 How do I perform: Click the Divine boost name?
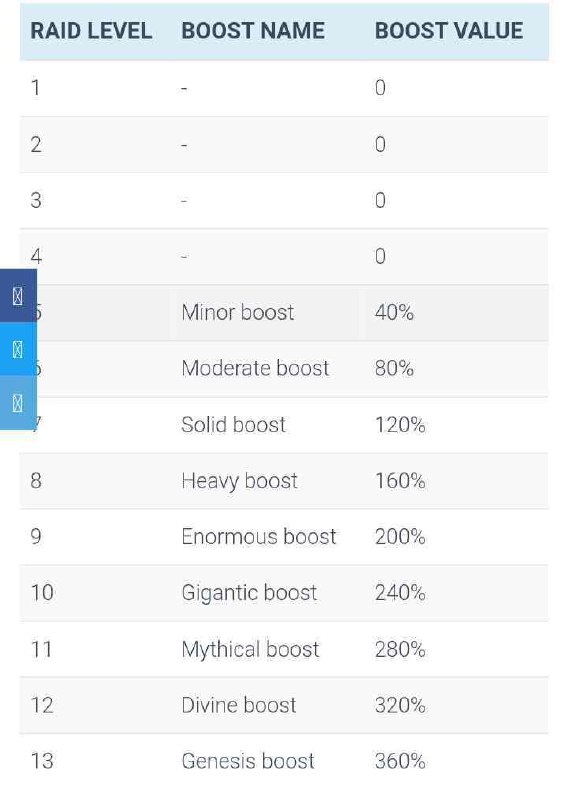point(239,706)
